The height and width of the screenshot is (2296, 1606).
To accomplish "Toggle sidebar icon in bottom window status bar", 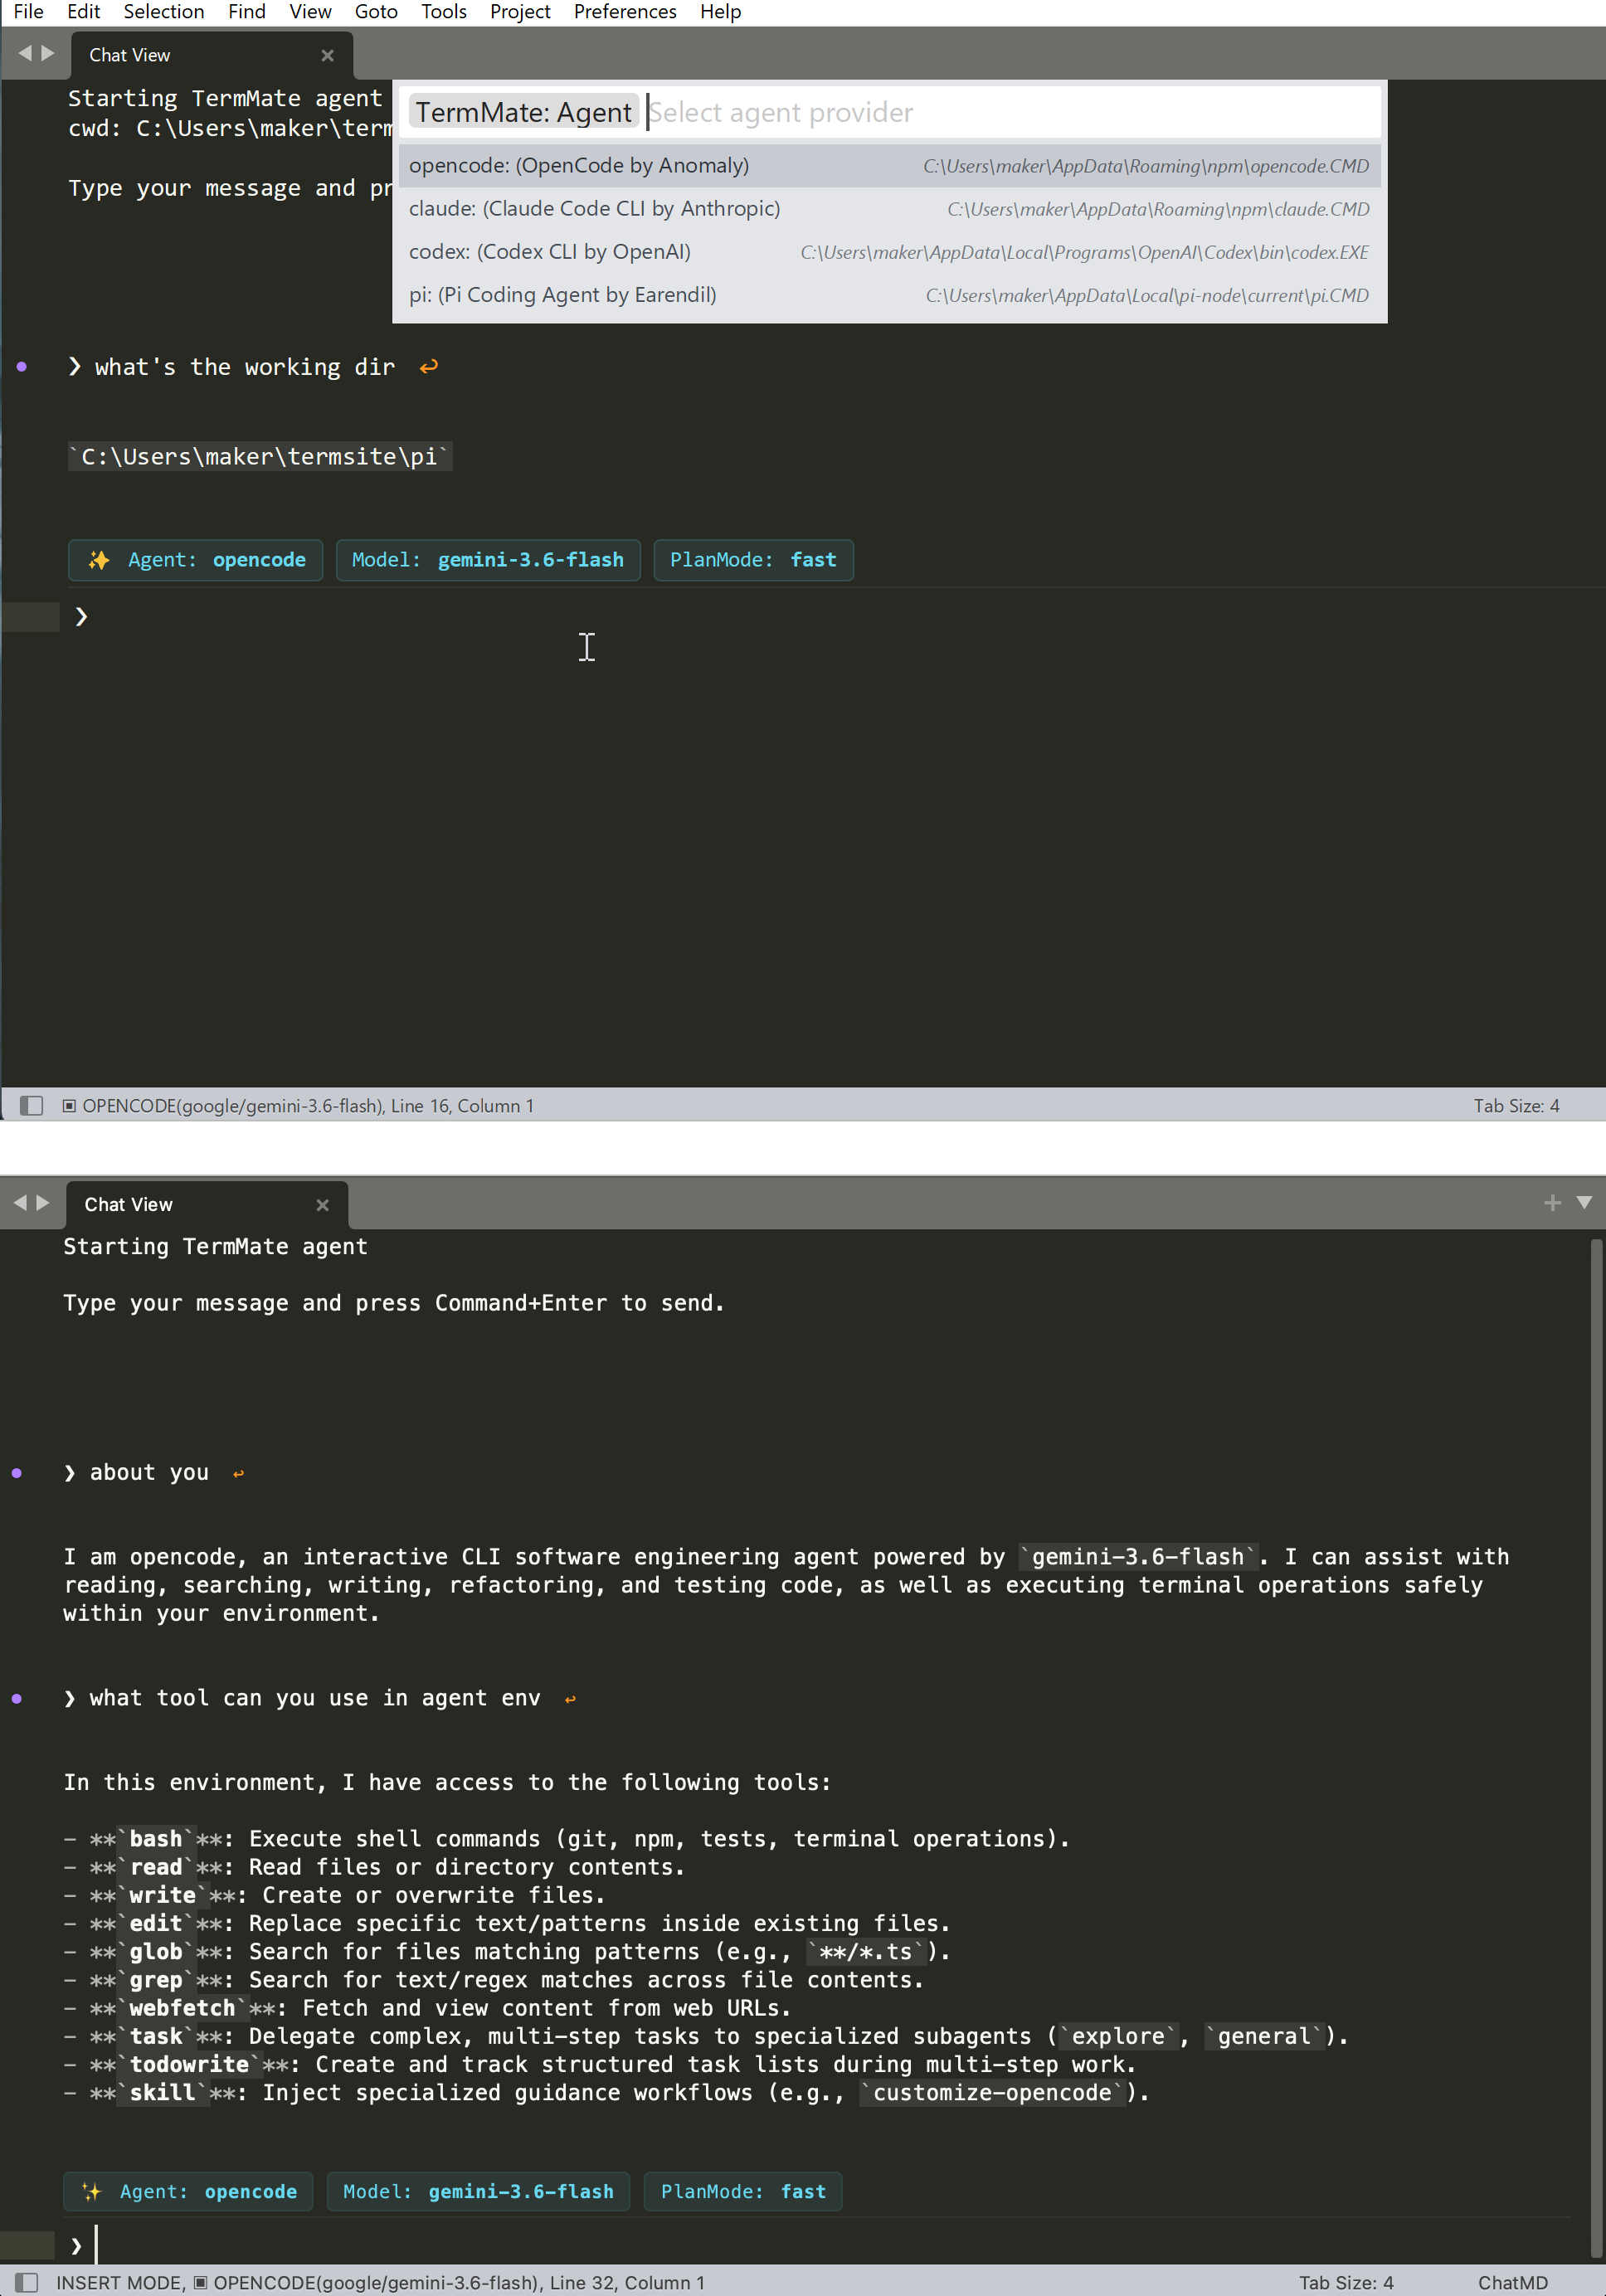I will (27, 2282).
